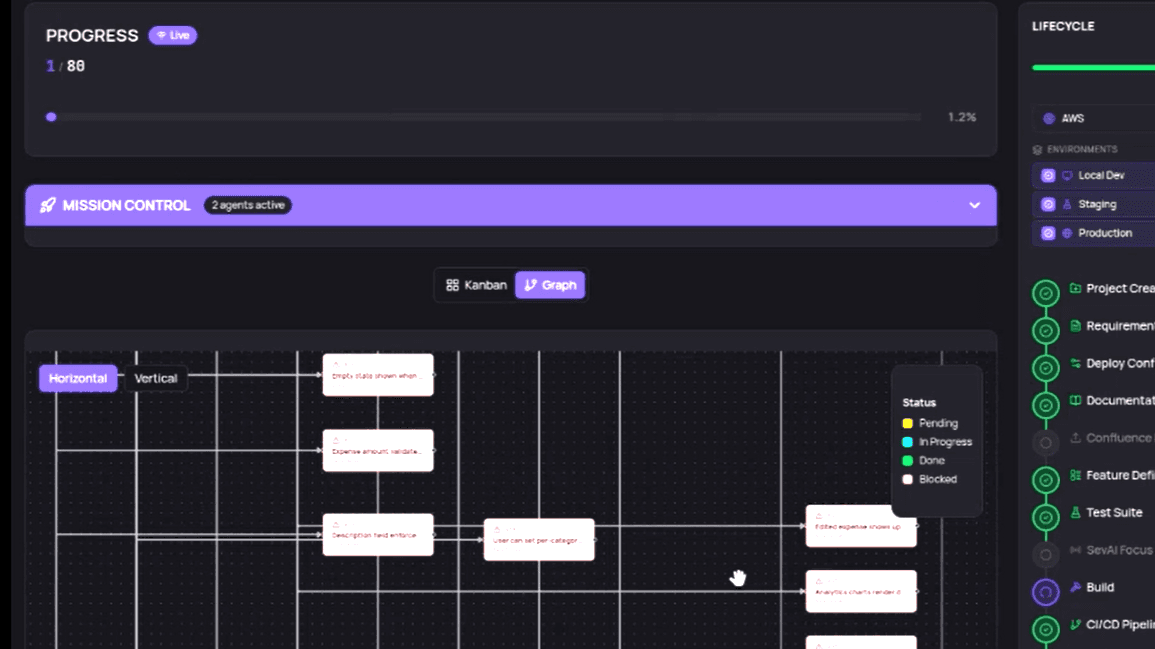Select Vertical graph layout
Screen dimensions: 1155x649
pyautogui.click(x=155, y=379)
